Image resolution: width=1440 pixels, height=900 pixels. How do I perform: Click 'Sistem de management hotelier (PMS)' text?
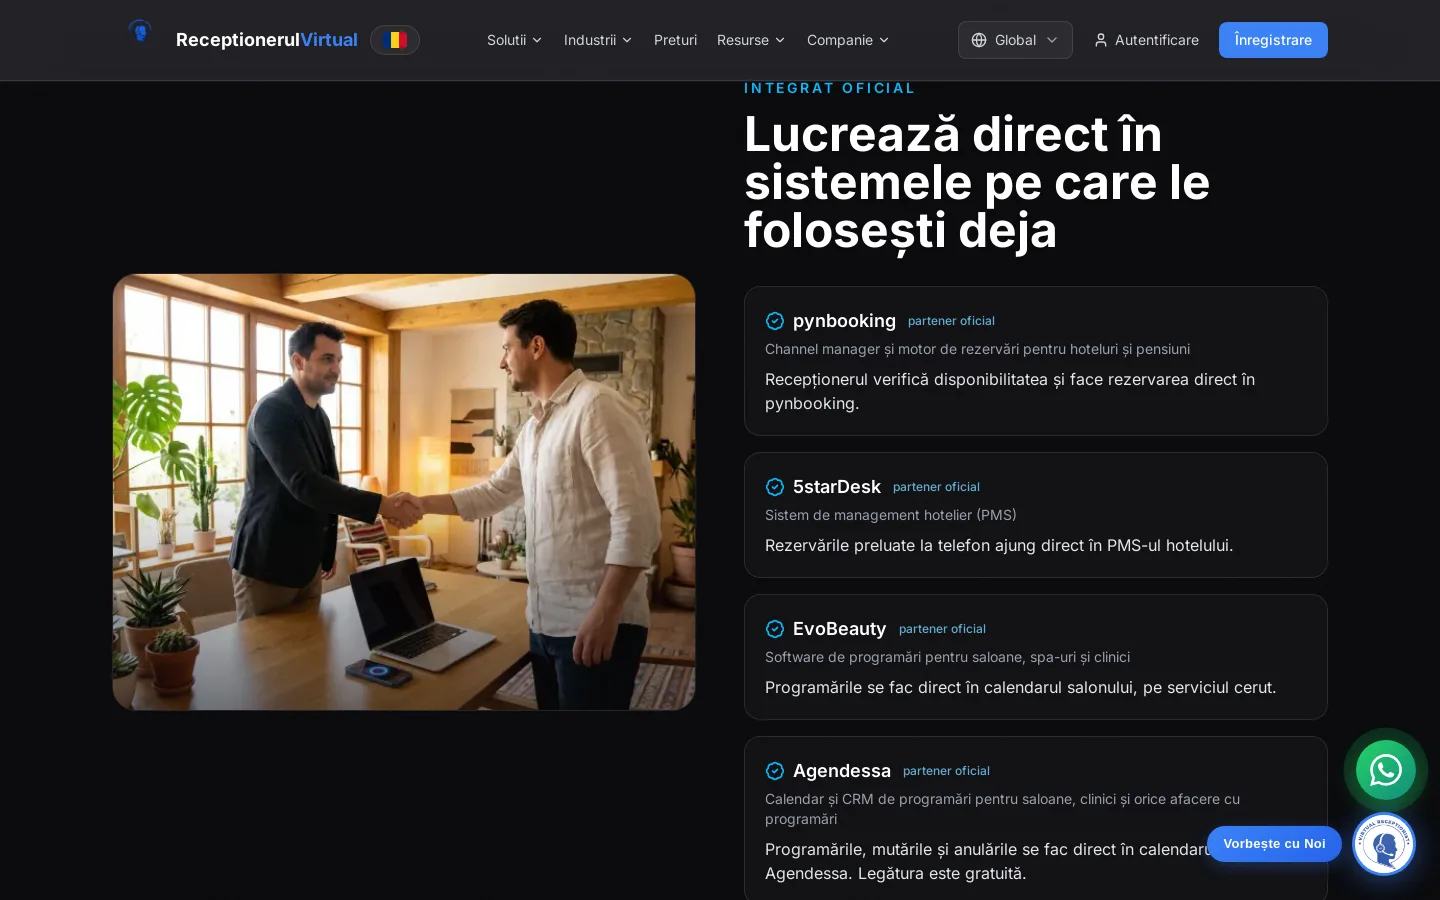(x=890, y=515)
